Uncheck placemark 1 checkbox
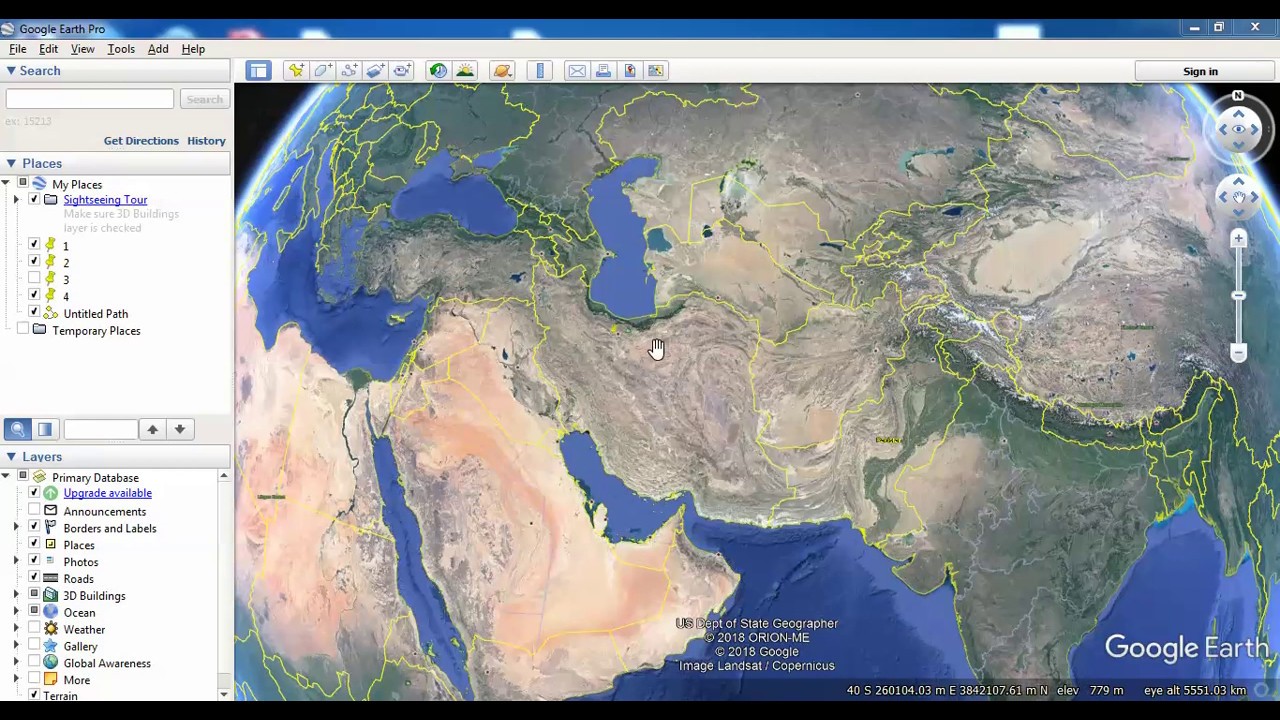 coord(34,245)
